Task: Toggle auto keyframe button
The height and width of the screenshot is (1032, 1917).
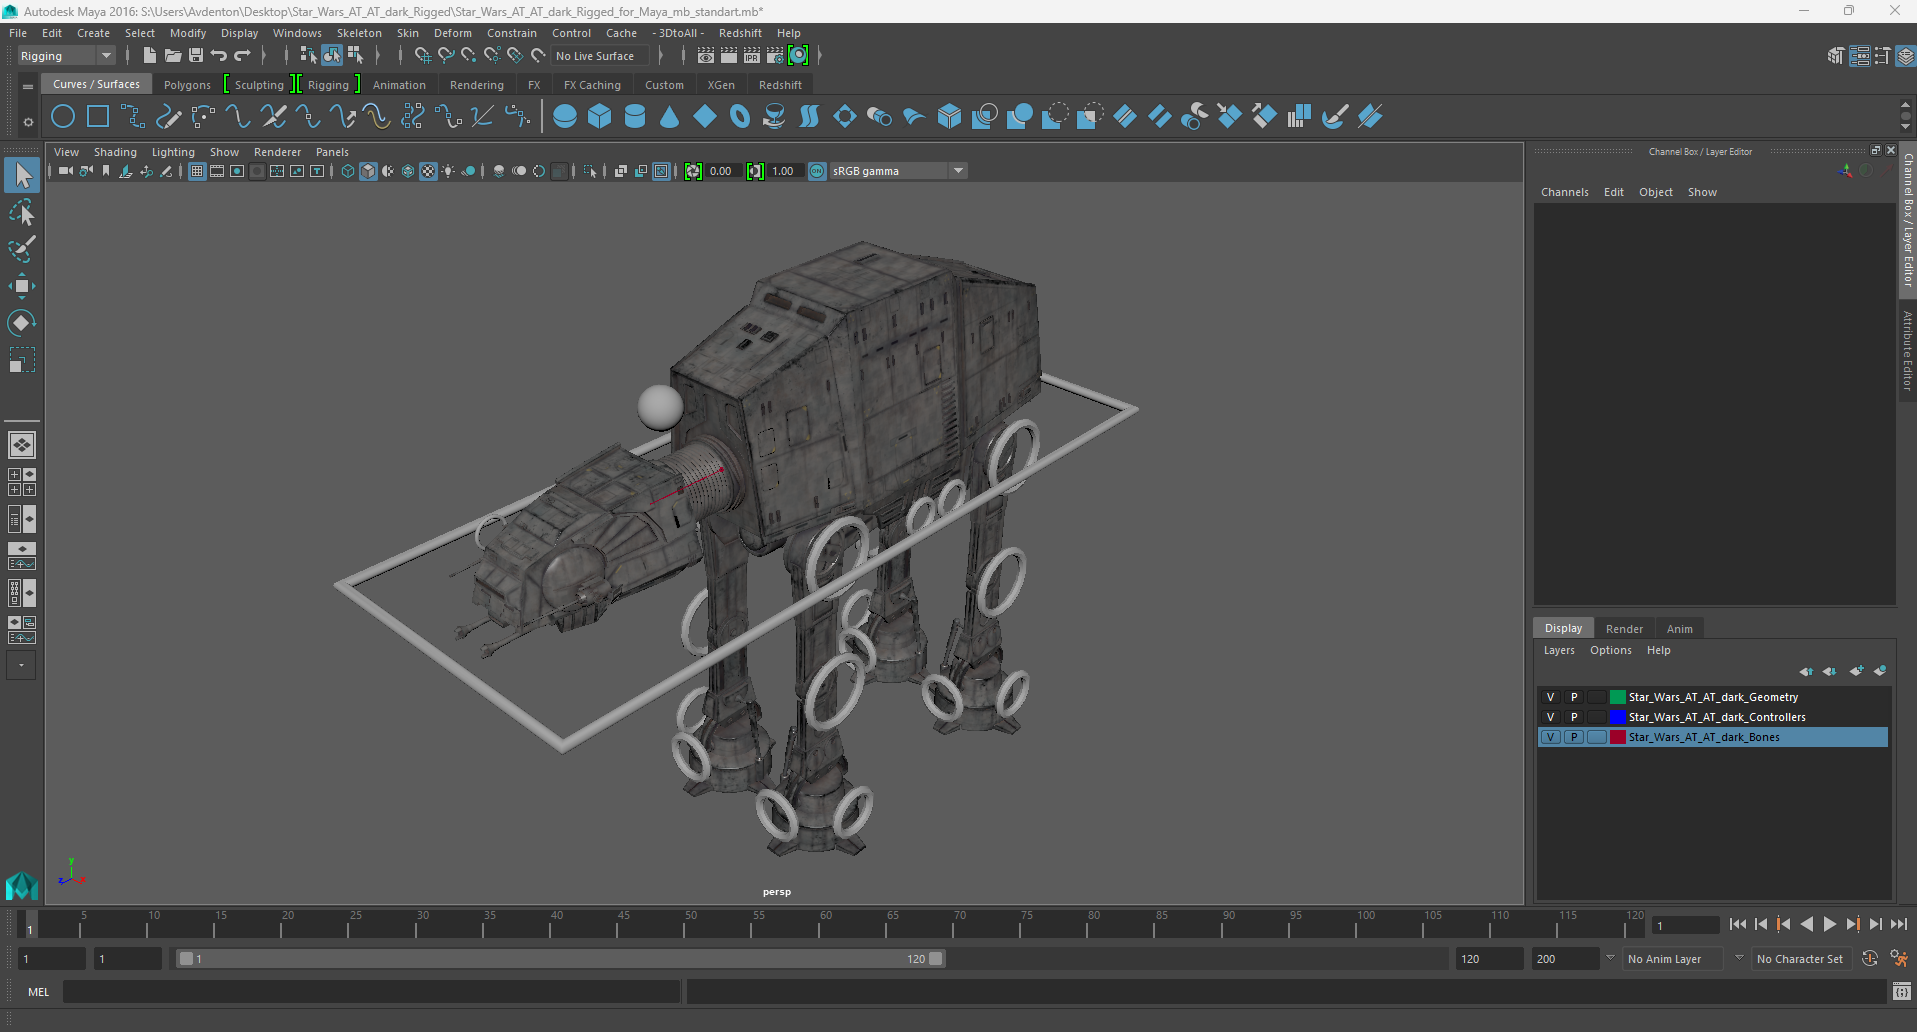Action: point(1870,958)
